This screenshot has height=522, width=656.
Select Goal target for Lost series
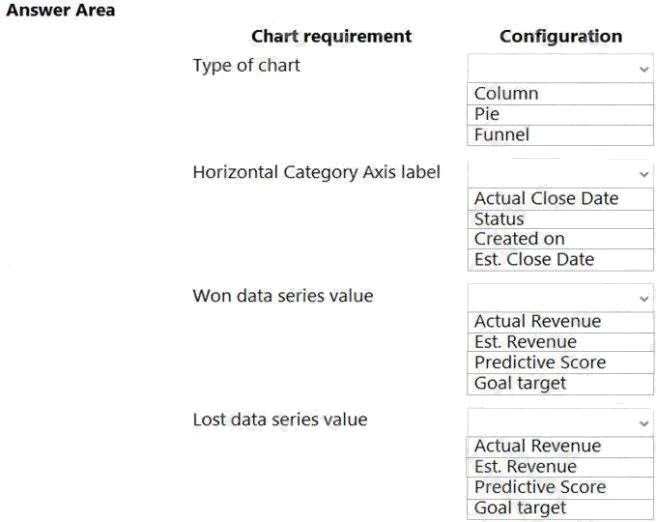pos(520,507)
